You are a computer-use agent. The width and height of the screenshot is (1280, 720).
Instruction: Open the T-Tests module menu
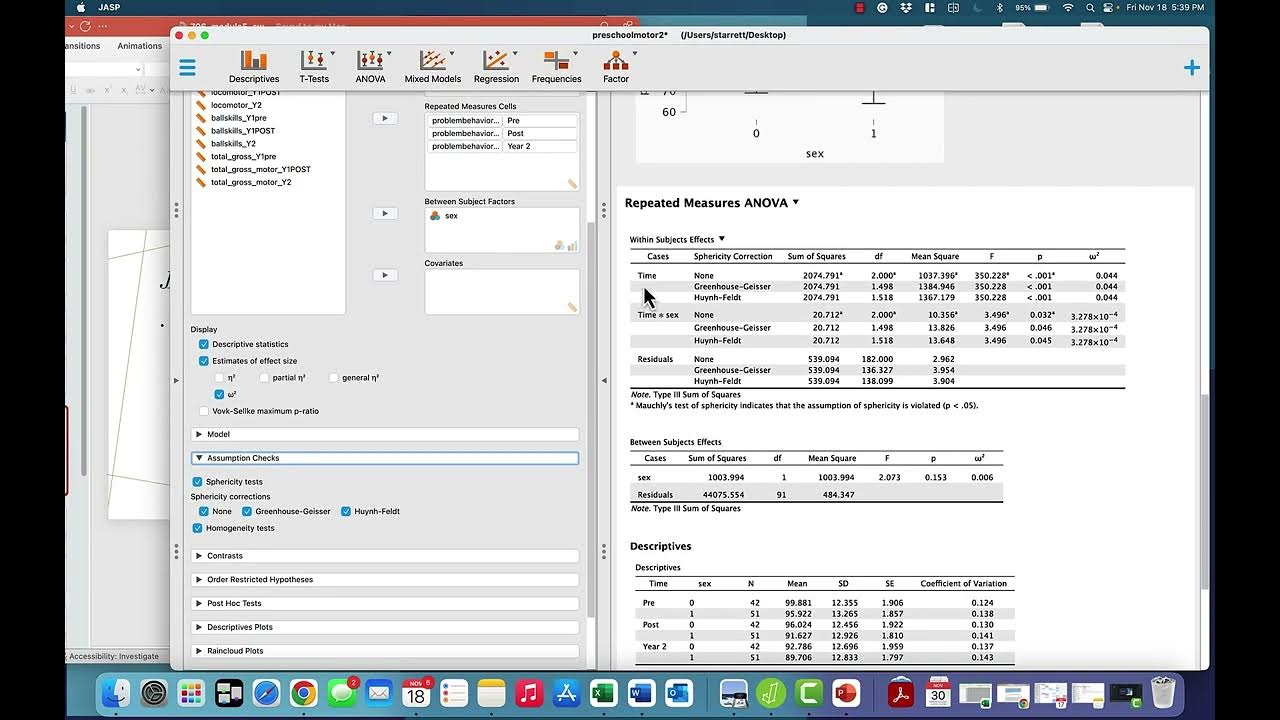pyautogui.click(x=314, y=67)
